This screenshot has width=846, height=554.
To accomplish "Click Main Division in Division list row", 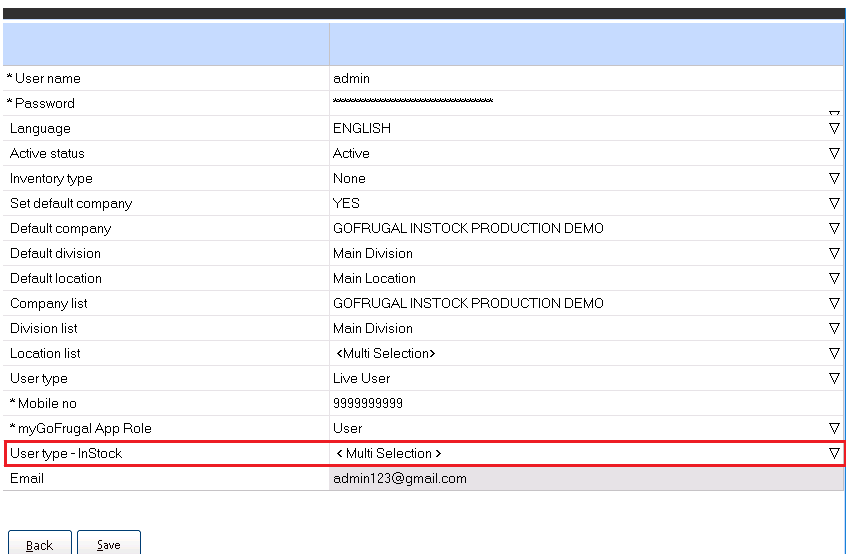I will pos(373,328).
